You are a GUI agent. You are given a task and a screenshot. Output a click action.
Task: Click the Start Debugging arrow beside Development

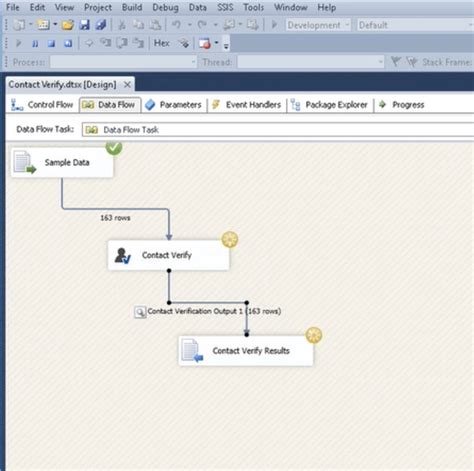pyautogui.click(x=274, y=25)
